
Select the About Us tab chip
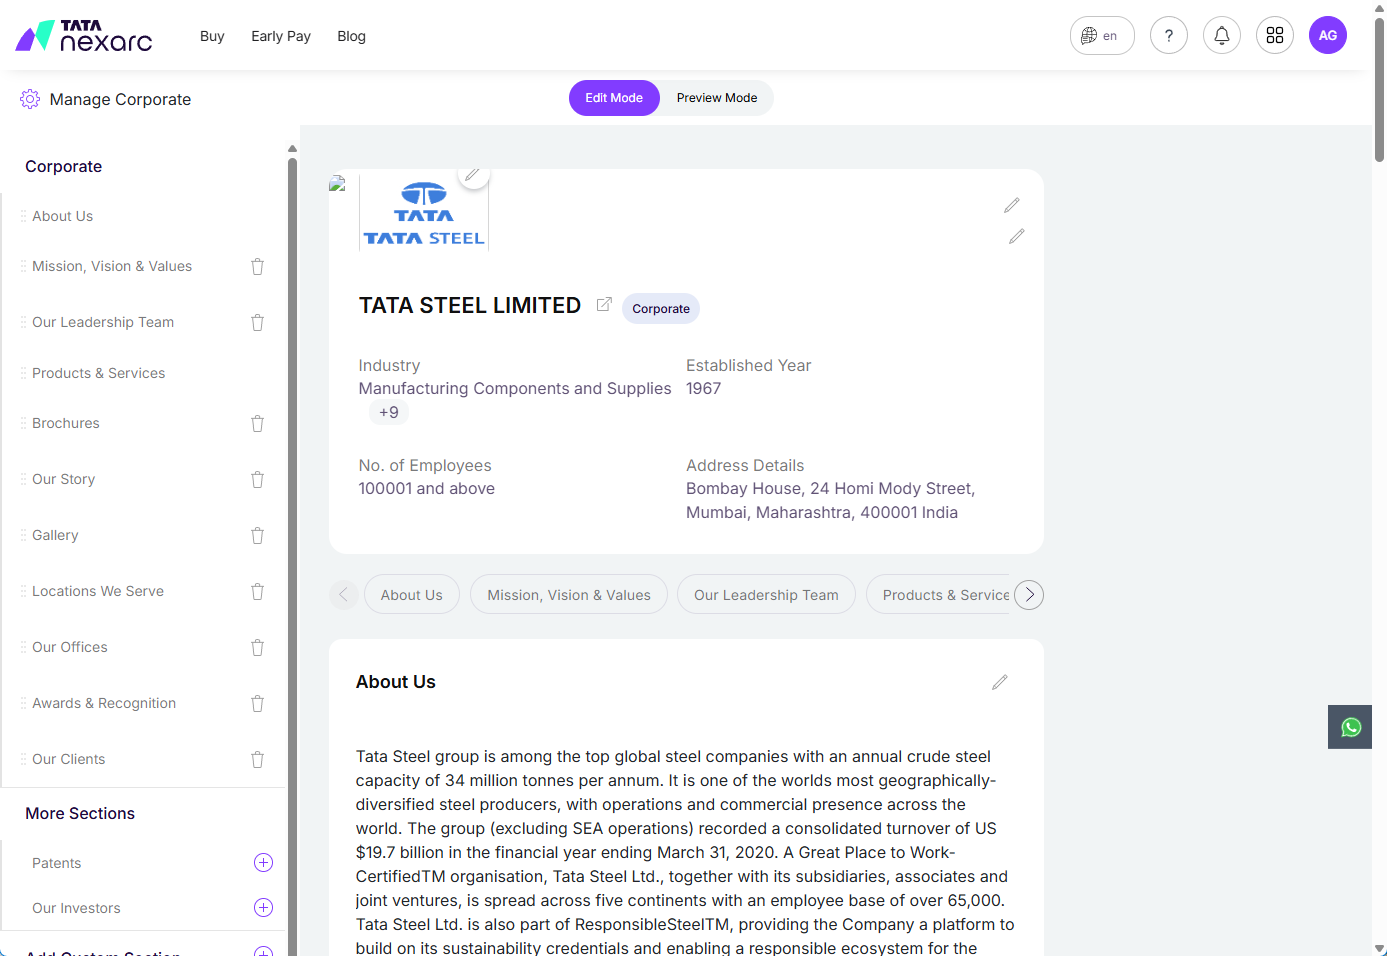pyautogui.click(x=411, y=595)
